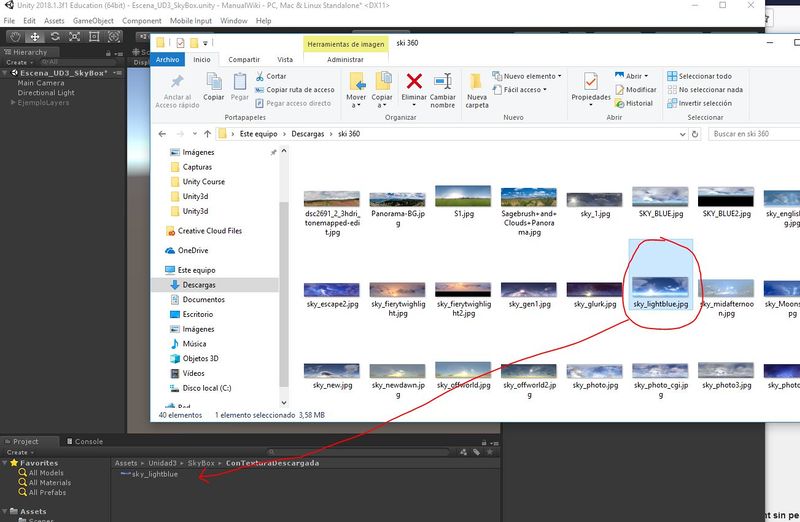Click Copiar ruta de acceso
This screenshot has width=800, height=522.
click(x=295, y=90)
